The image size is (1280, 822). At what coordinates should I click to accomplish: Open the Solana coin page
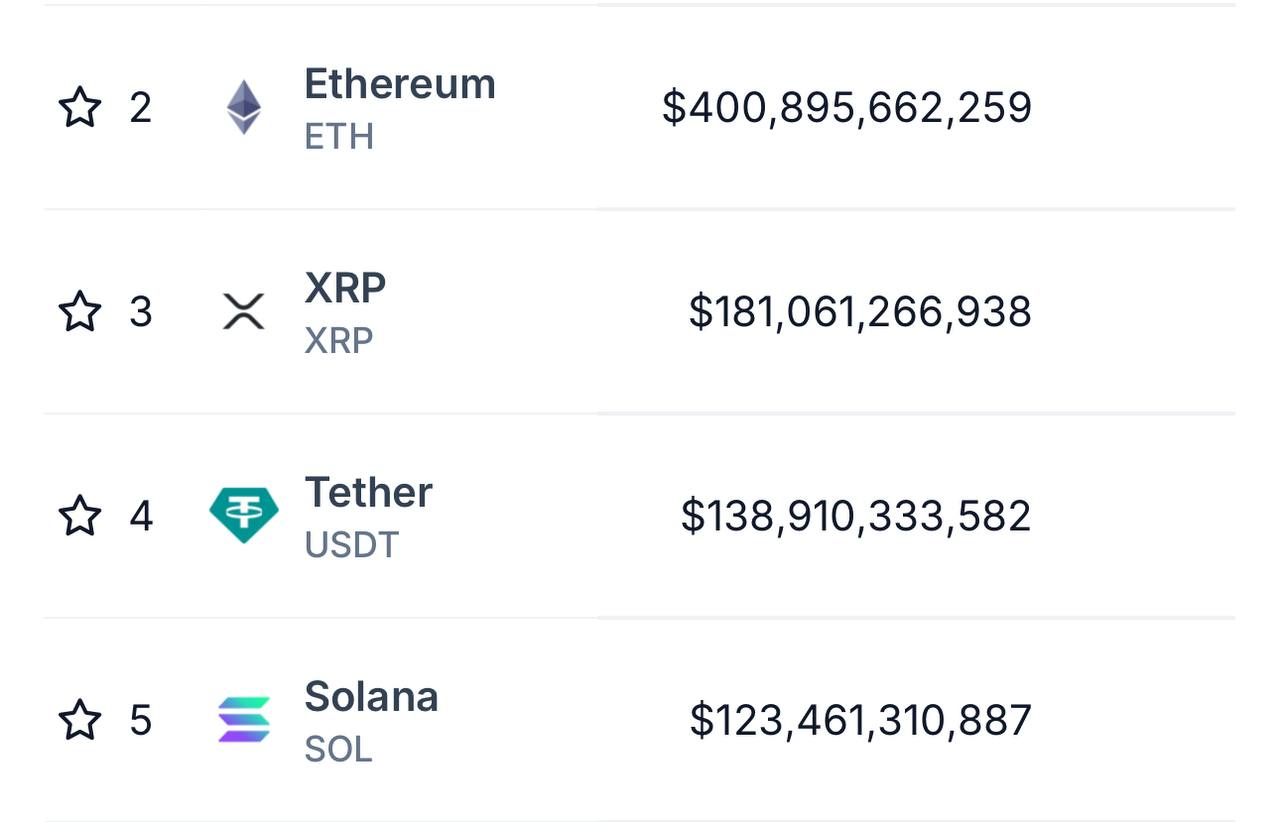click(x=371, y=696)
